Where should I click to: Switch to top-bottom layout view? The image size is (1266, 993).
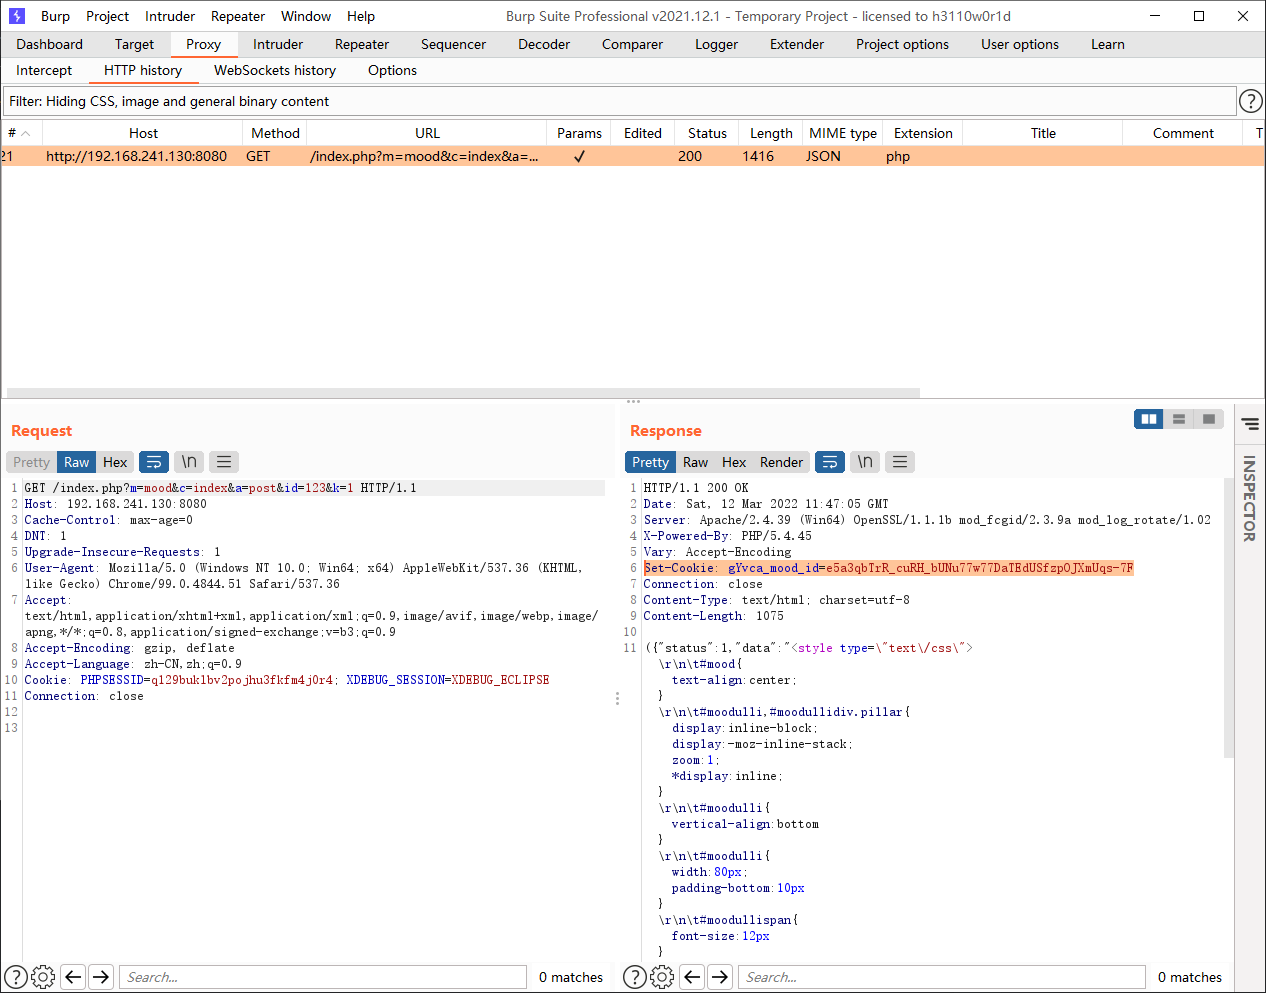[1179, 419]
